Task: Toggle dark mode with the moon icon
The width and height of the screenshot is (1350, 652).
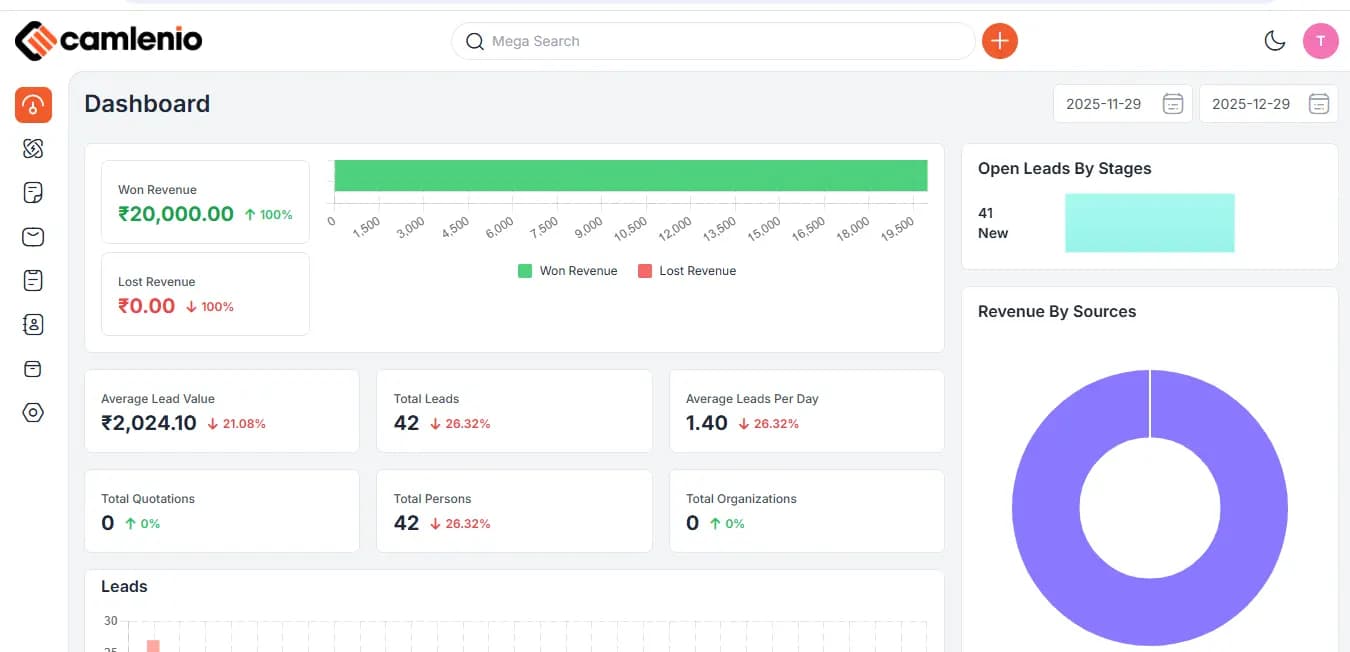Action: pyautogui.click(x=1275, y=41)
